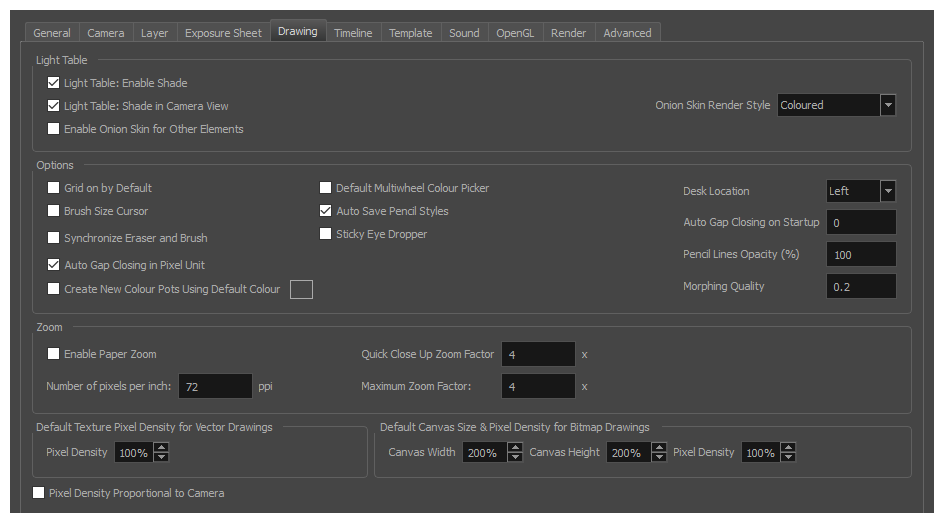Check Pixel Density Proportional to Camera

(x=39, y=493)
